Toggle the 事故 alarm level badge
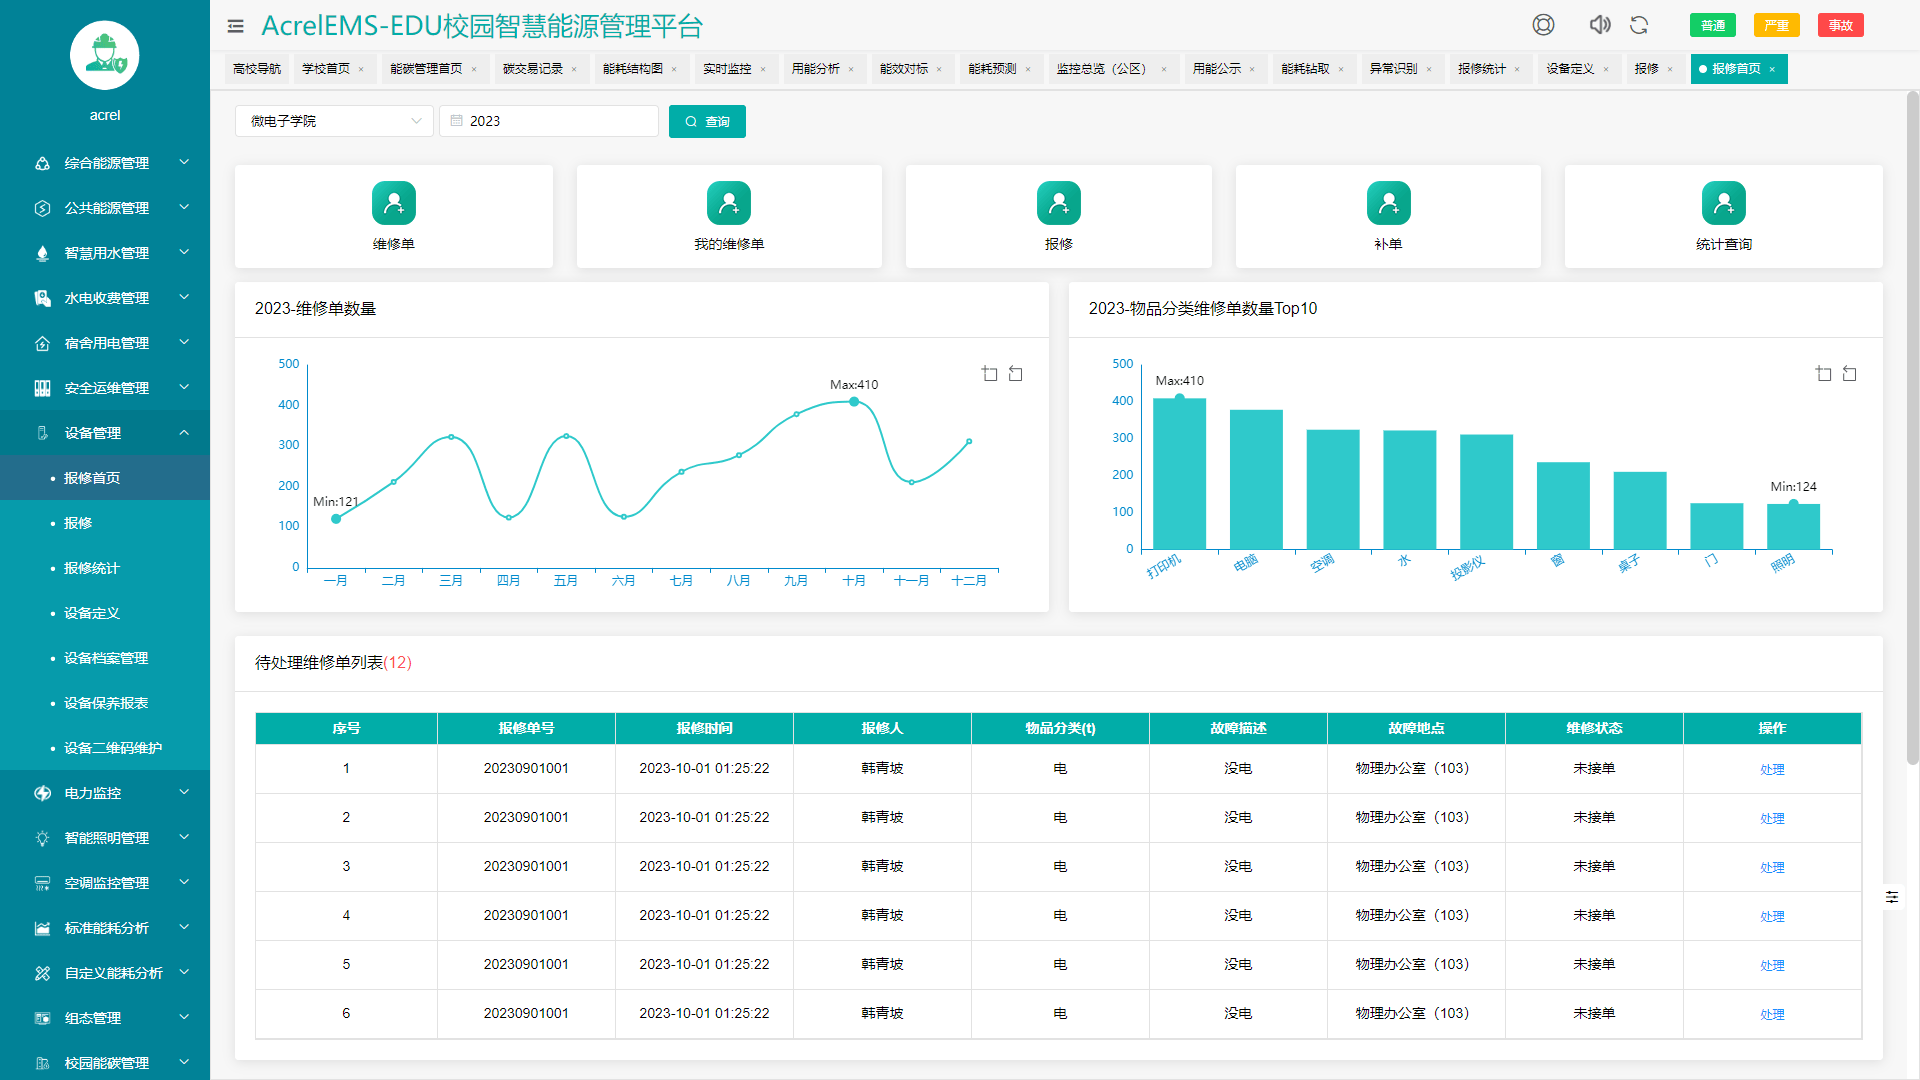 [1840, 26]
